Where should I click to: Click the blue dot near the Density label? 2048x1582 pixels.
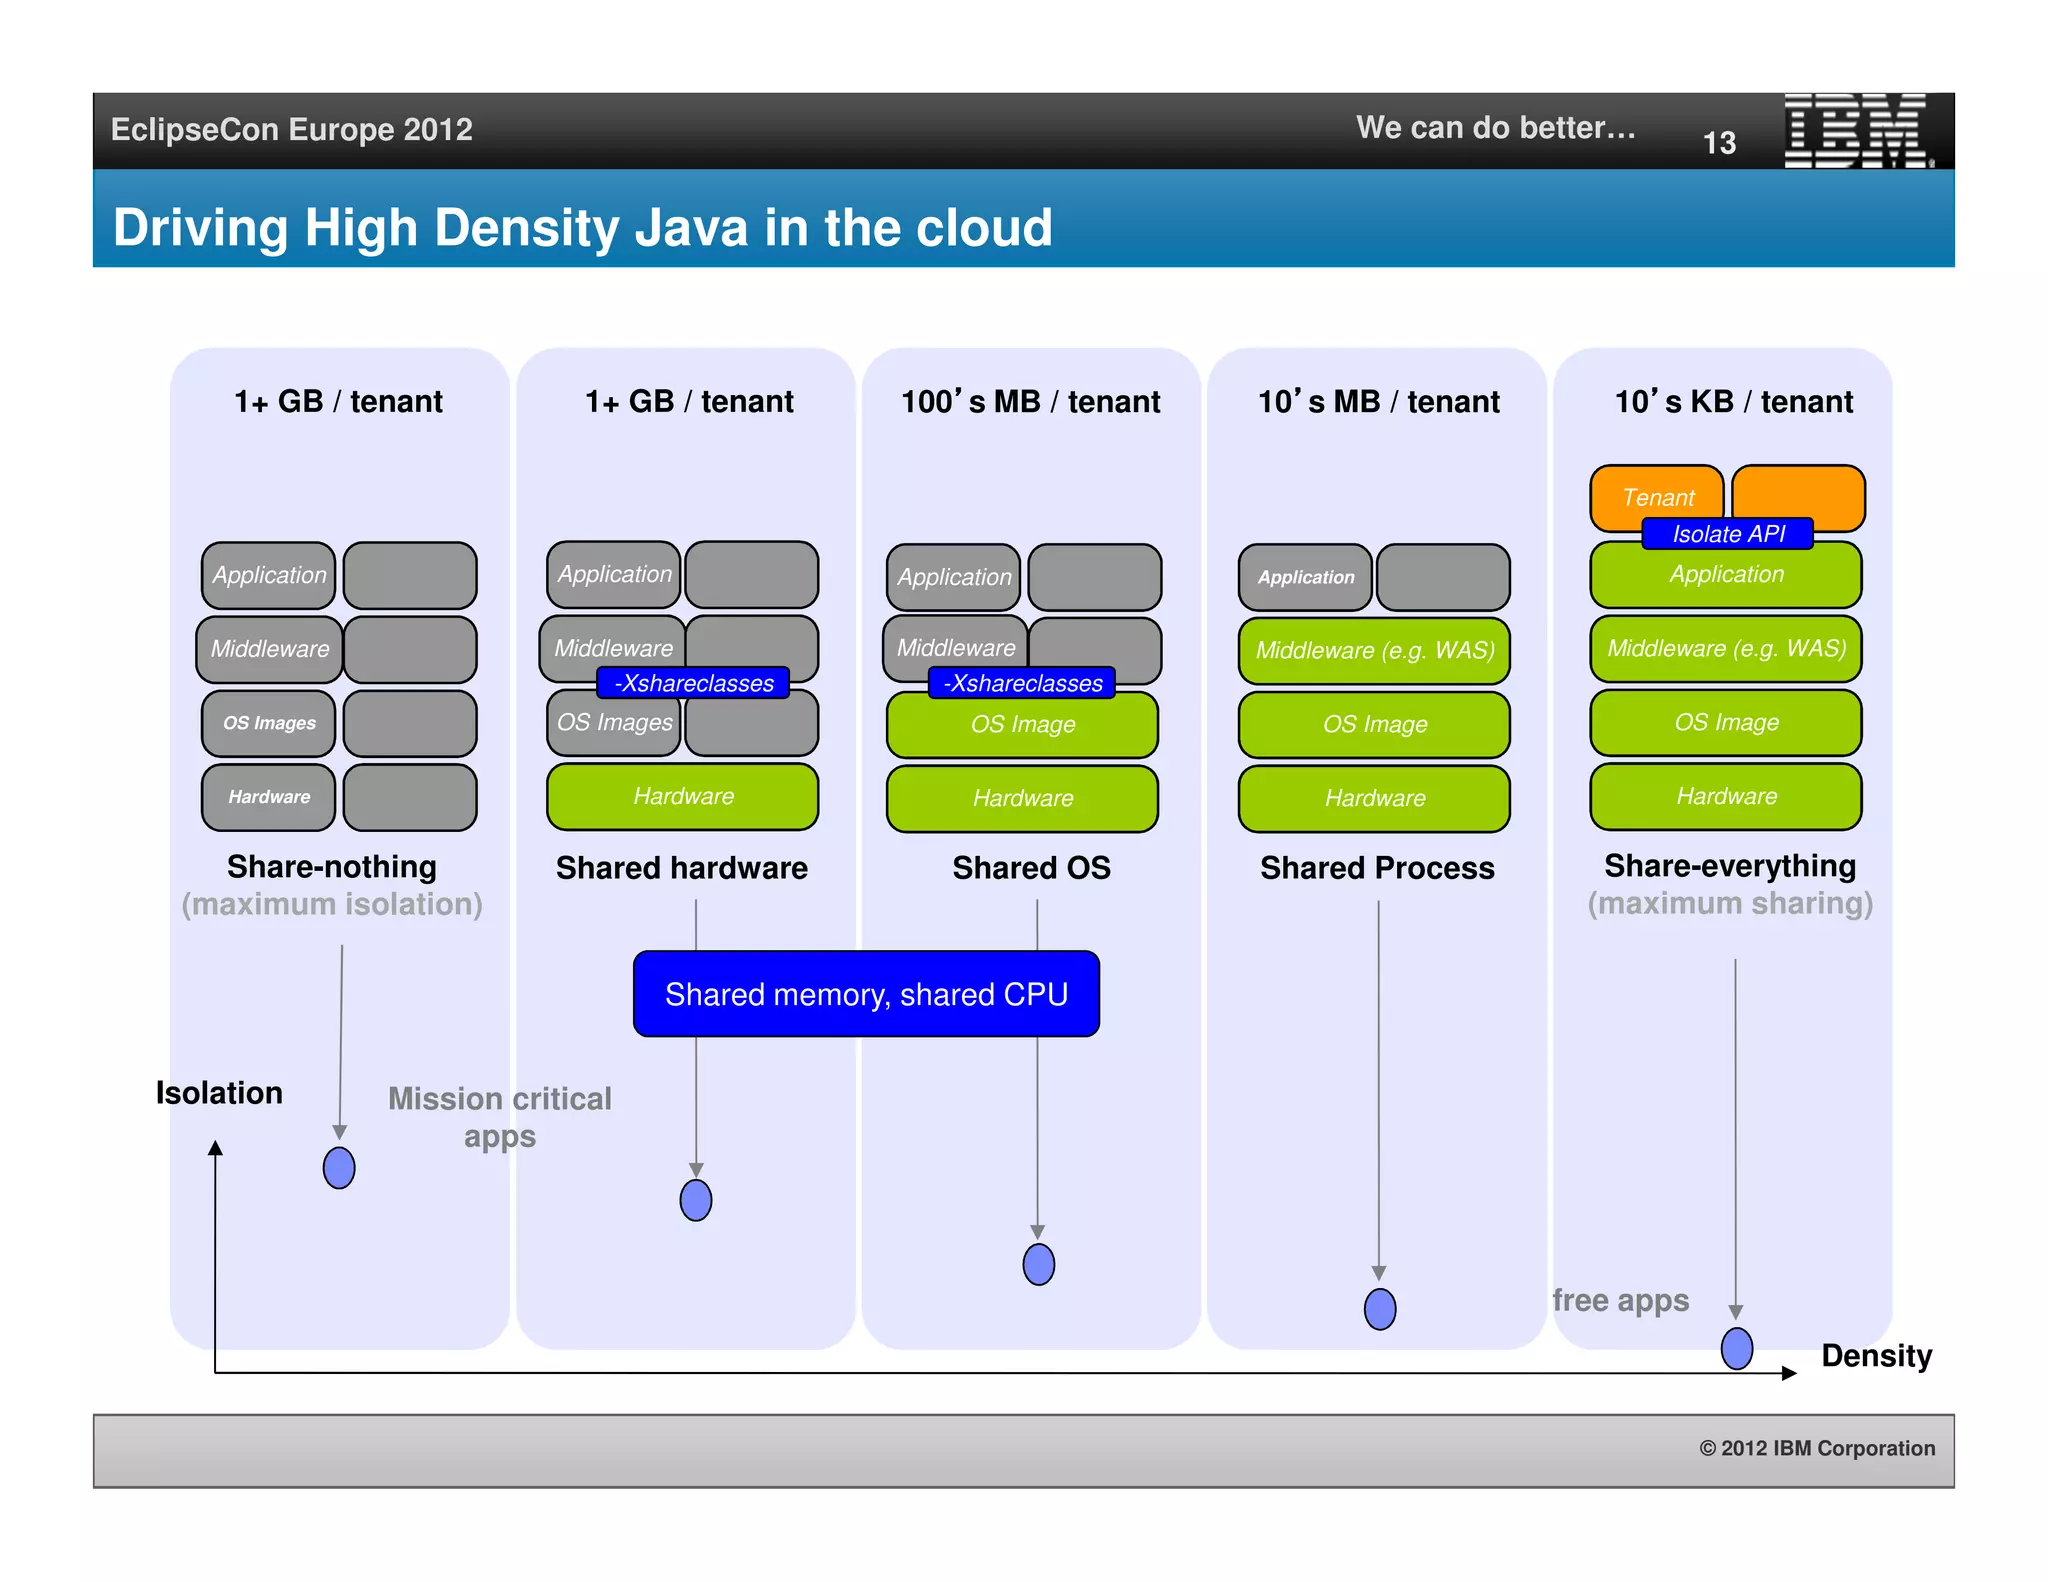[x=1736, y=1348]
